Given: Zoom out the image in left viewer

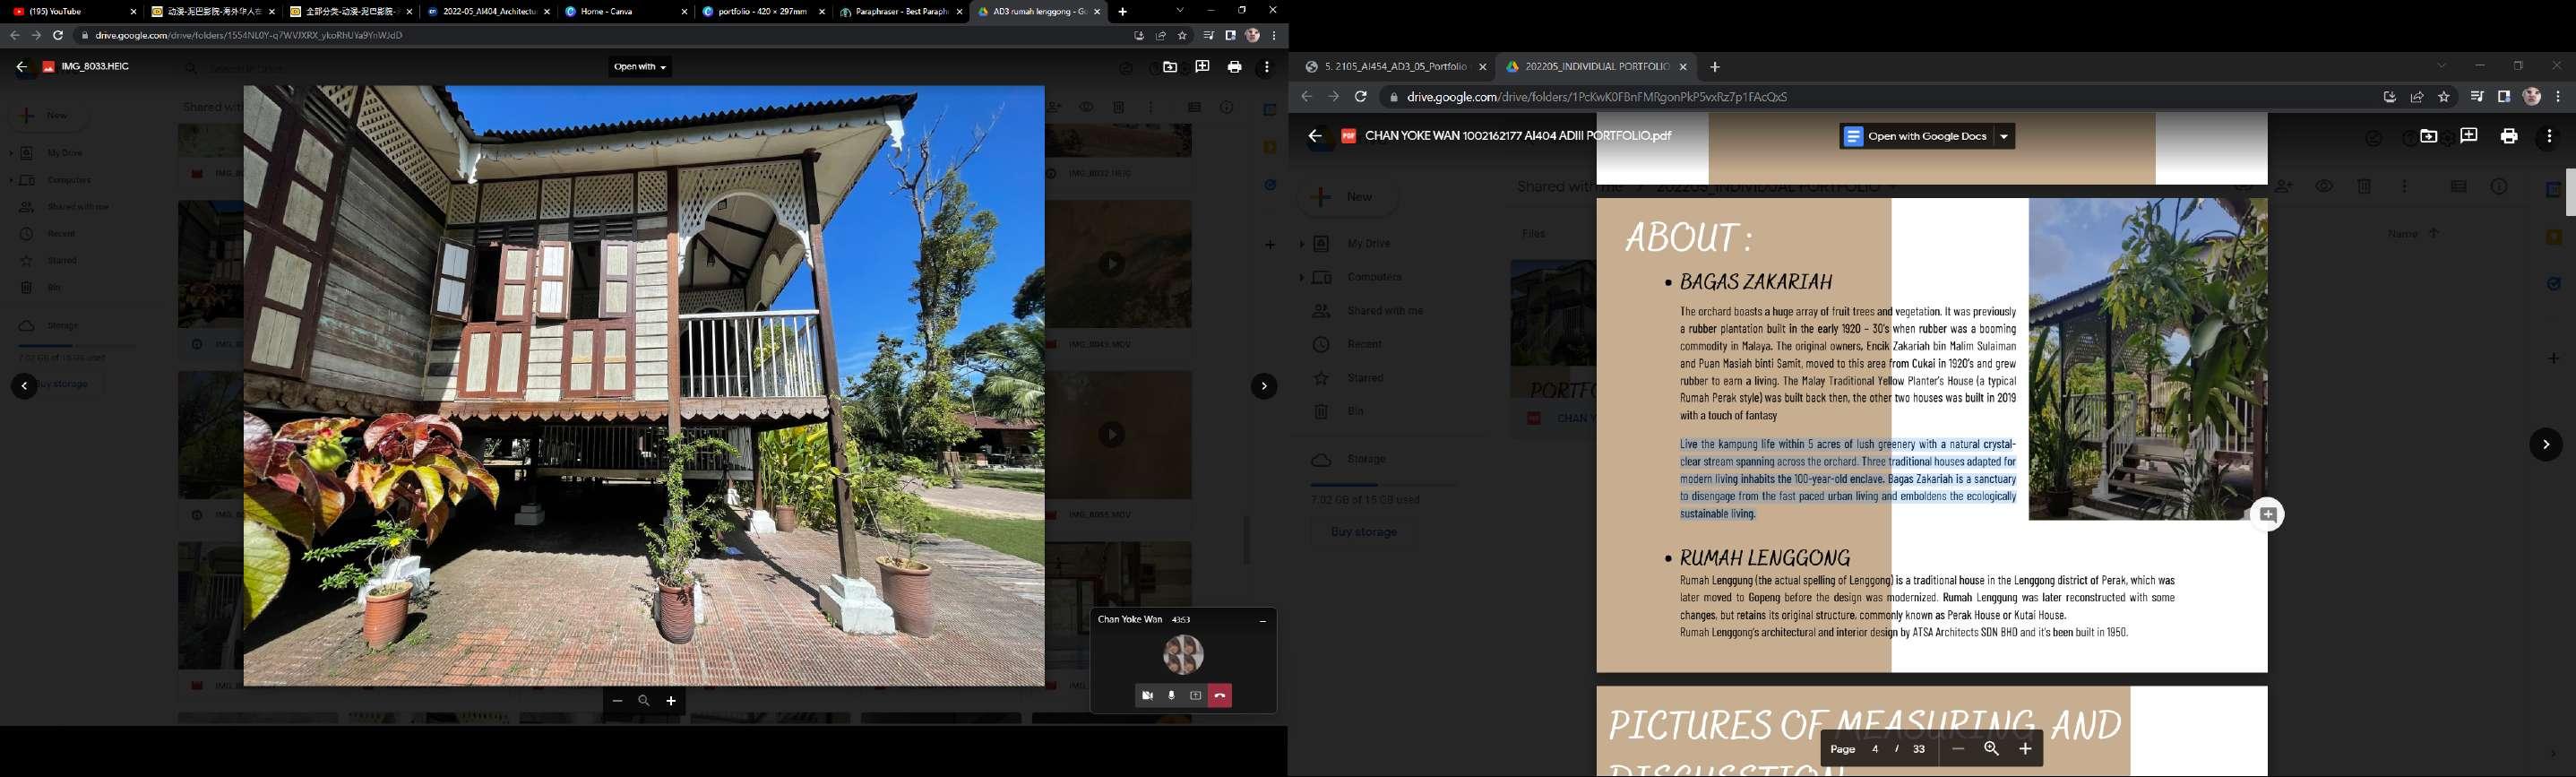Looking at the screenshot, I should coord(617,701).
